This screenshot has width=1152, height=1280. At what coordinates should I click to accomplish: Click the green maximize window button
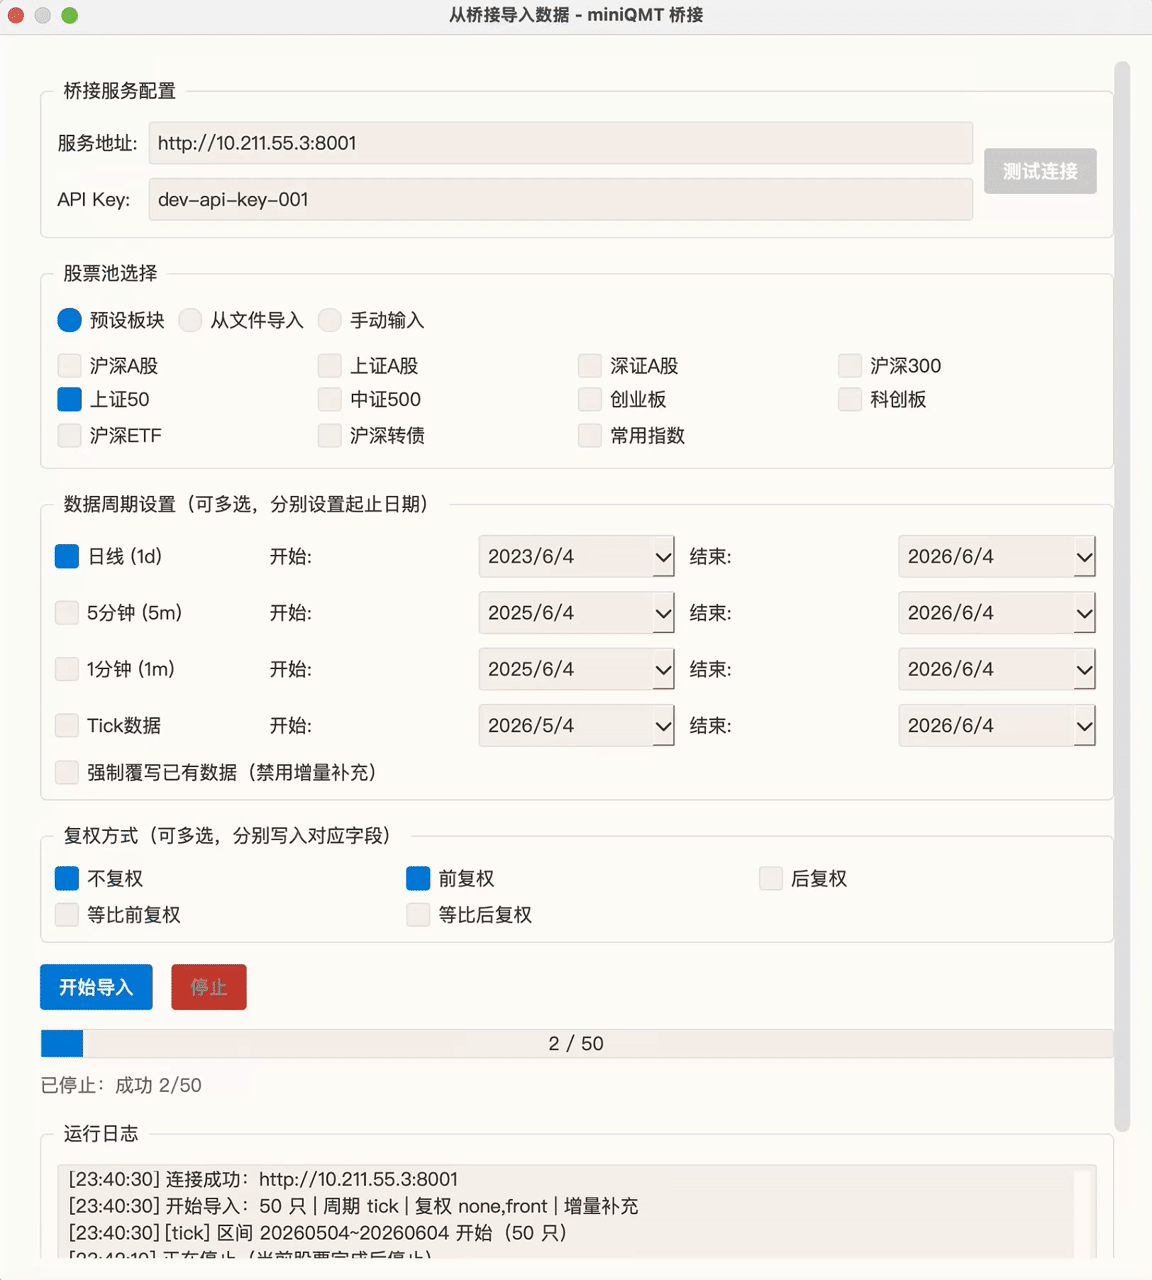click(x=69, y=15)
